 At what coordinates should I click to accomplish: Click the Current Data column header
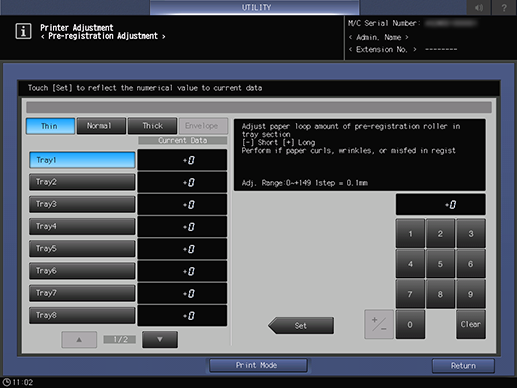(183, 140)
